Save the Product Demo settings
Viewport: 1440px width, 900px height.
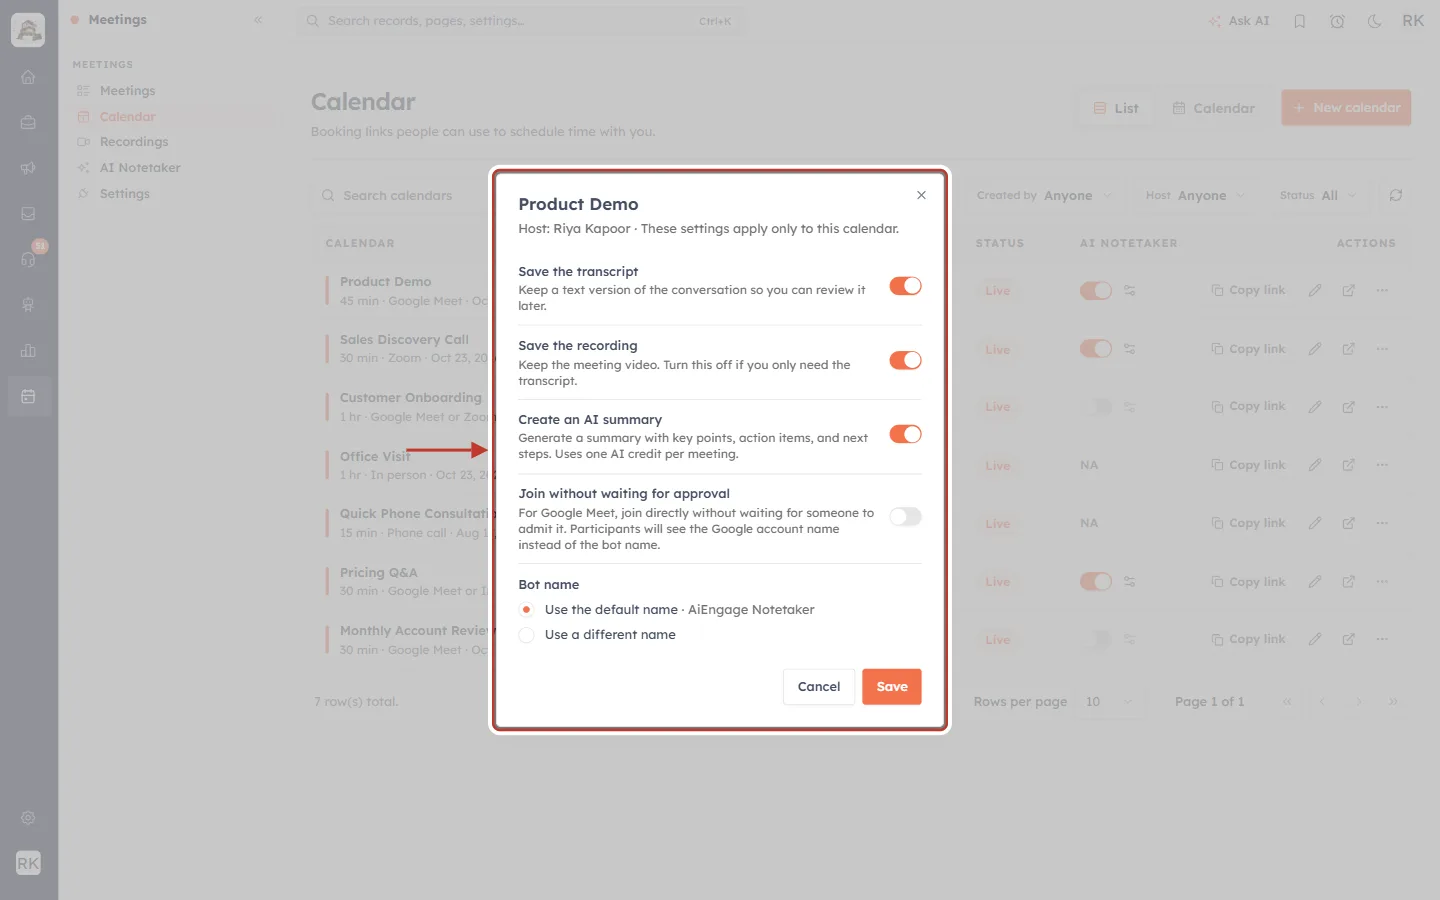point(892,687)
